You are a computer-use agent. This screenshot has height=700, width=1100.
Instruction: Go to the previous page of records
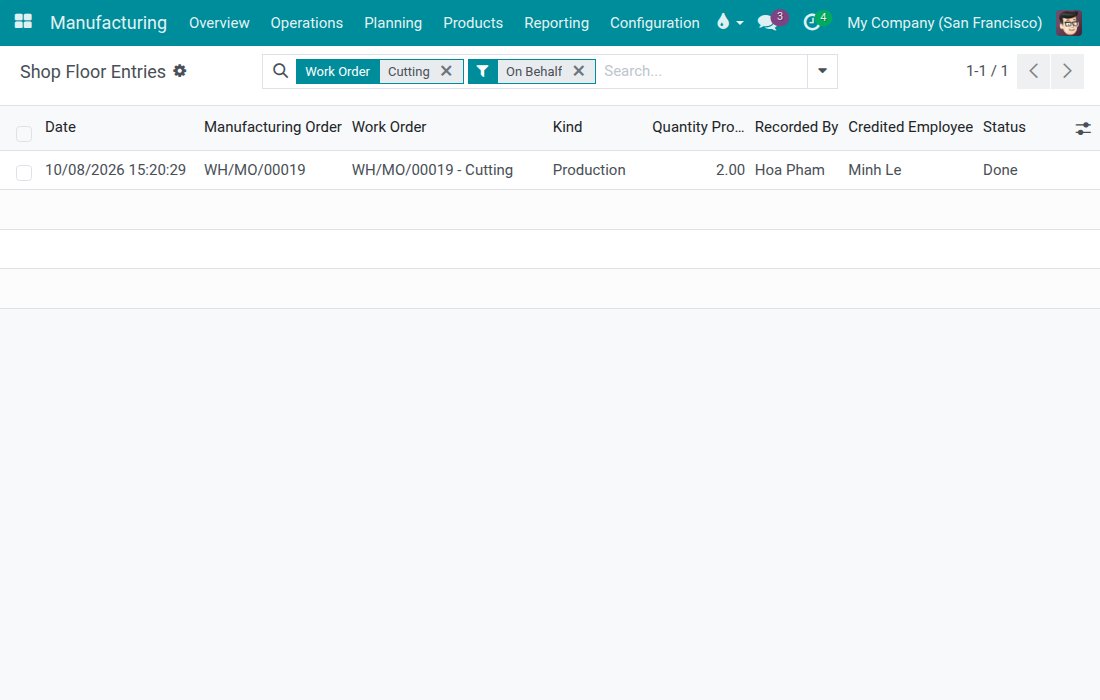1033,71
